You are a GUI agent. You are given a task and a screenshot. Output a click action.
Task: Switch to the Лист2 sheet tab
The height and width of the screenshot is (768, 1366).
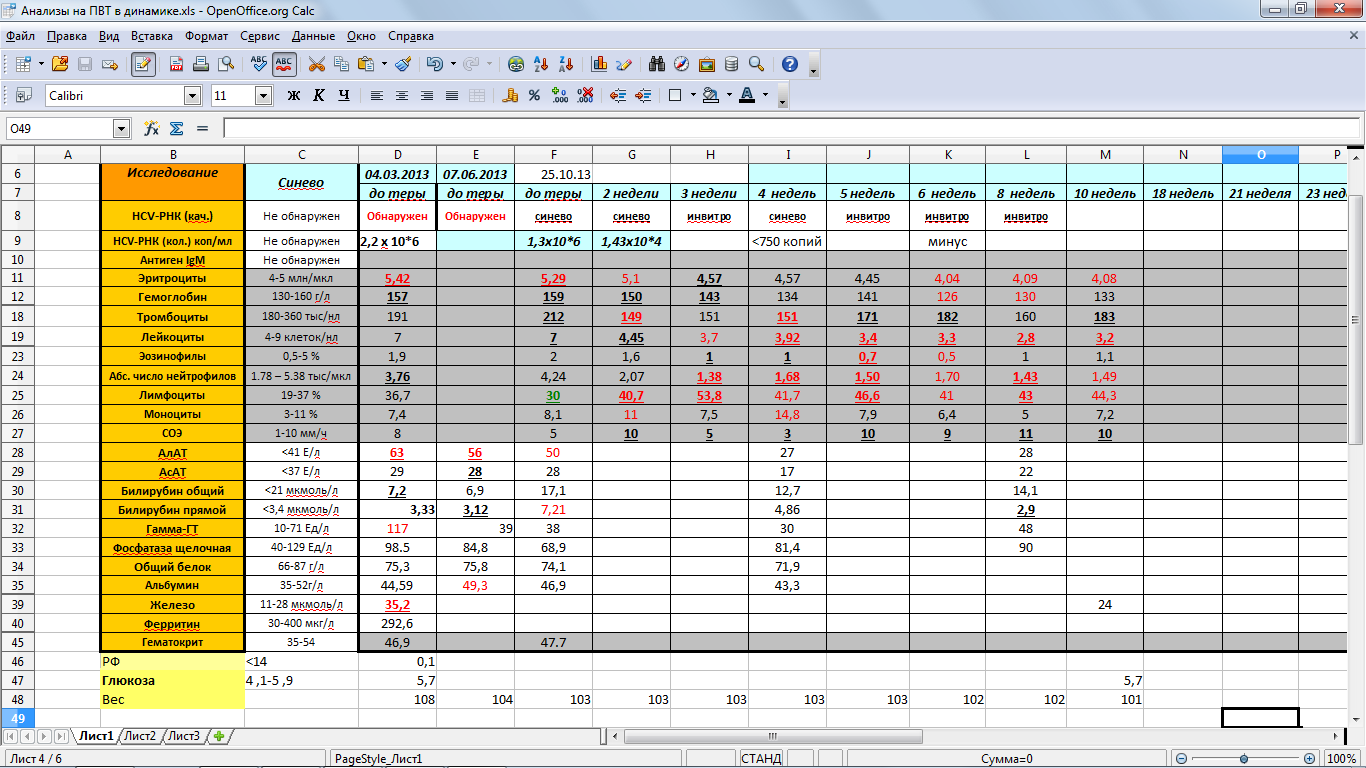pyautogui.click(x=140, y=736)
